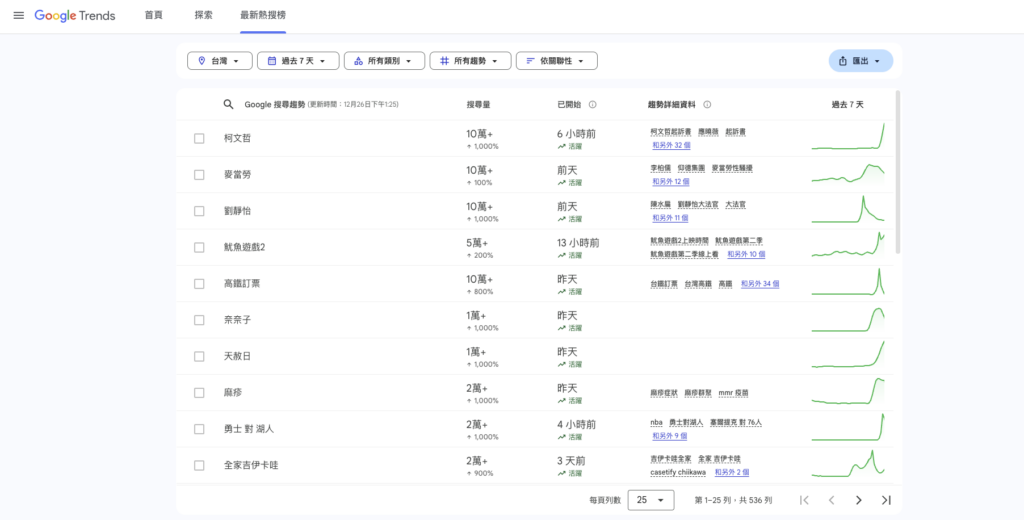Screen dimensions: 1024x520
Task: Select the checkbox for 麻疹
Action: (x=199, y=393)
